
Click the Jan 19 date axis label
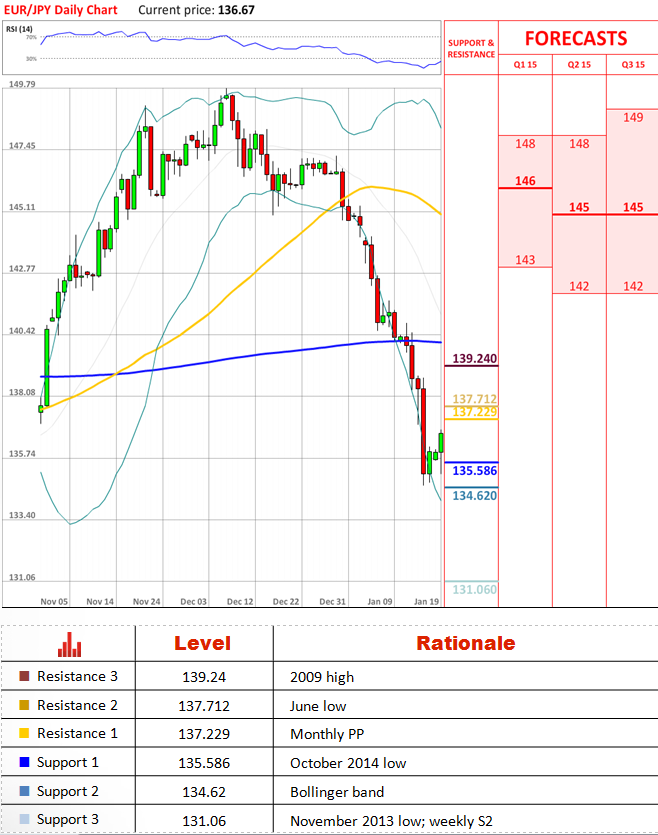tap(426, 601)
